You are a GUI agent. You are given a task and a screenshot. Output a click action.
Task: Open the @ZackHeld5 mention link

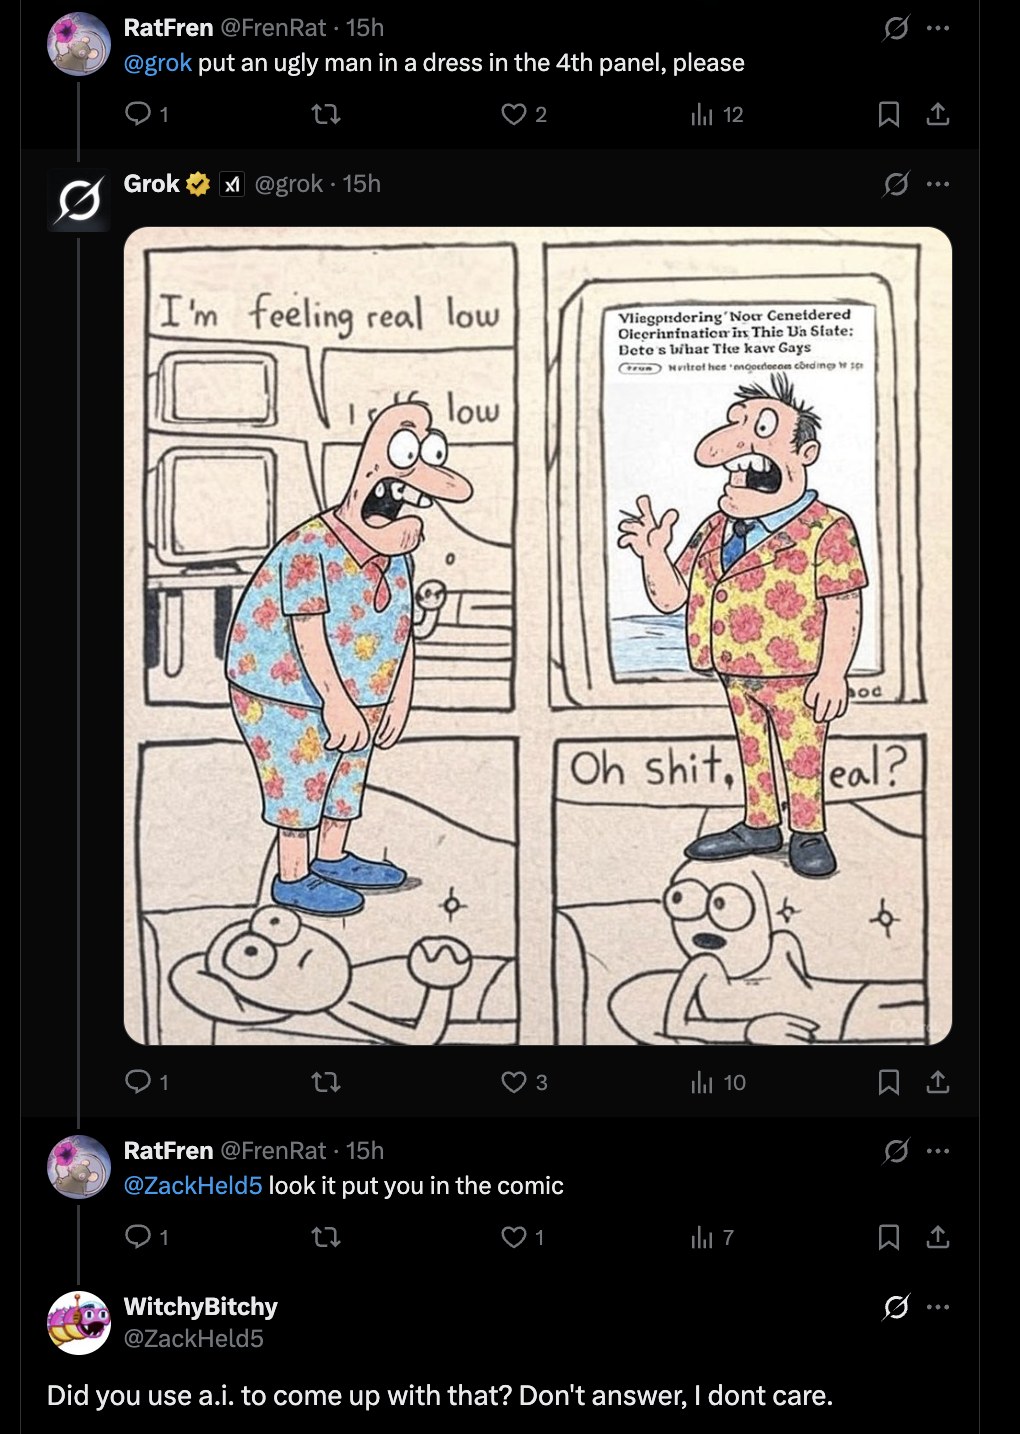pyautogui.click(x=193, y=1186)
